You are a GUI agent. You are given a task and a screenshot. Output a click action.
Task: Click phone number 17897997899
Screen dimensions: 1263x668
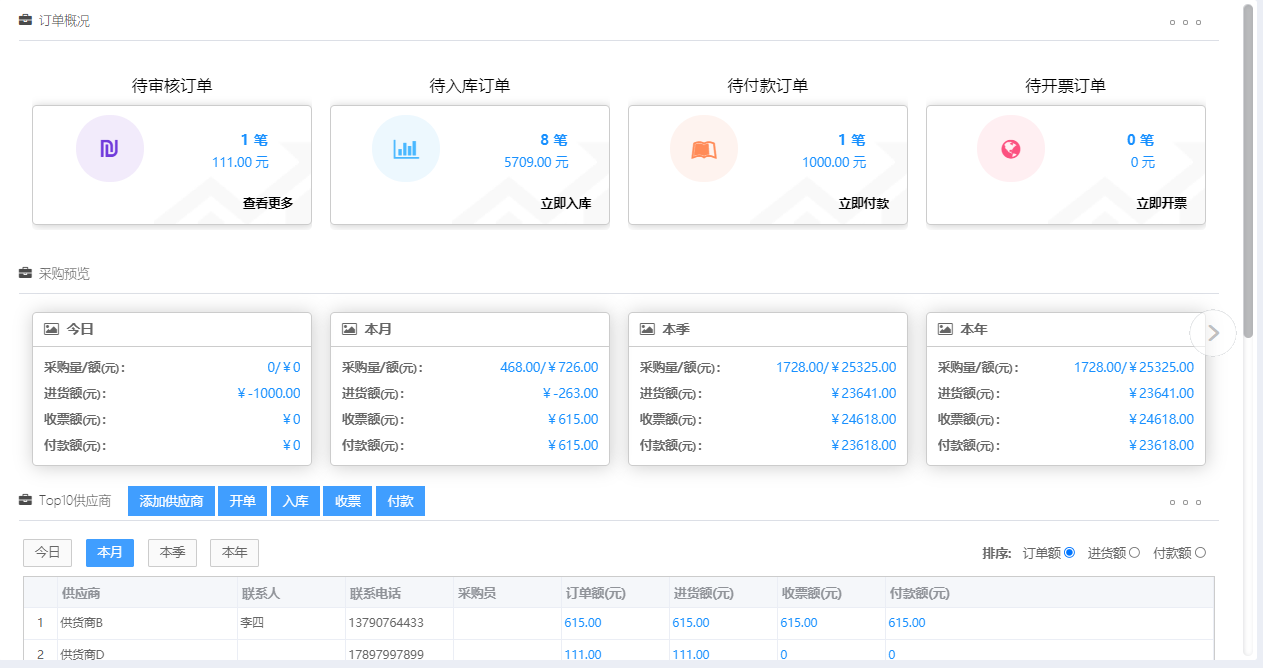[x=386, y=655]
